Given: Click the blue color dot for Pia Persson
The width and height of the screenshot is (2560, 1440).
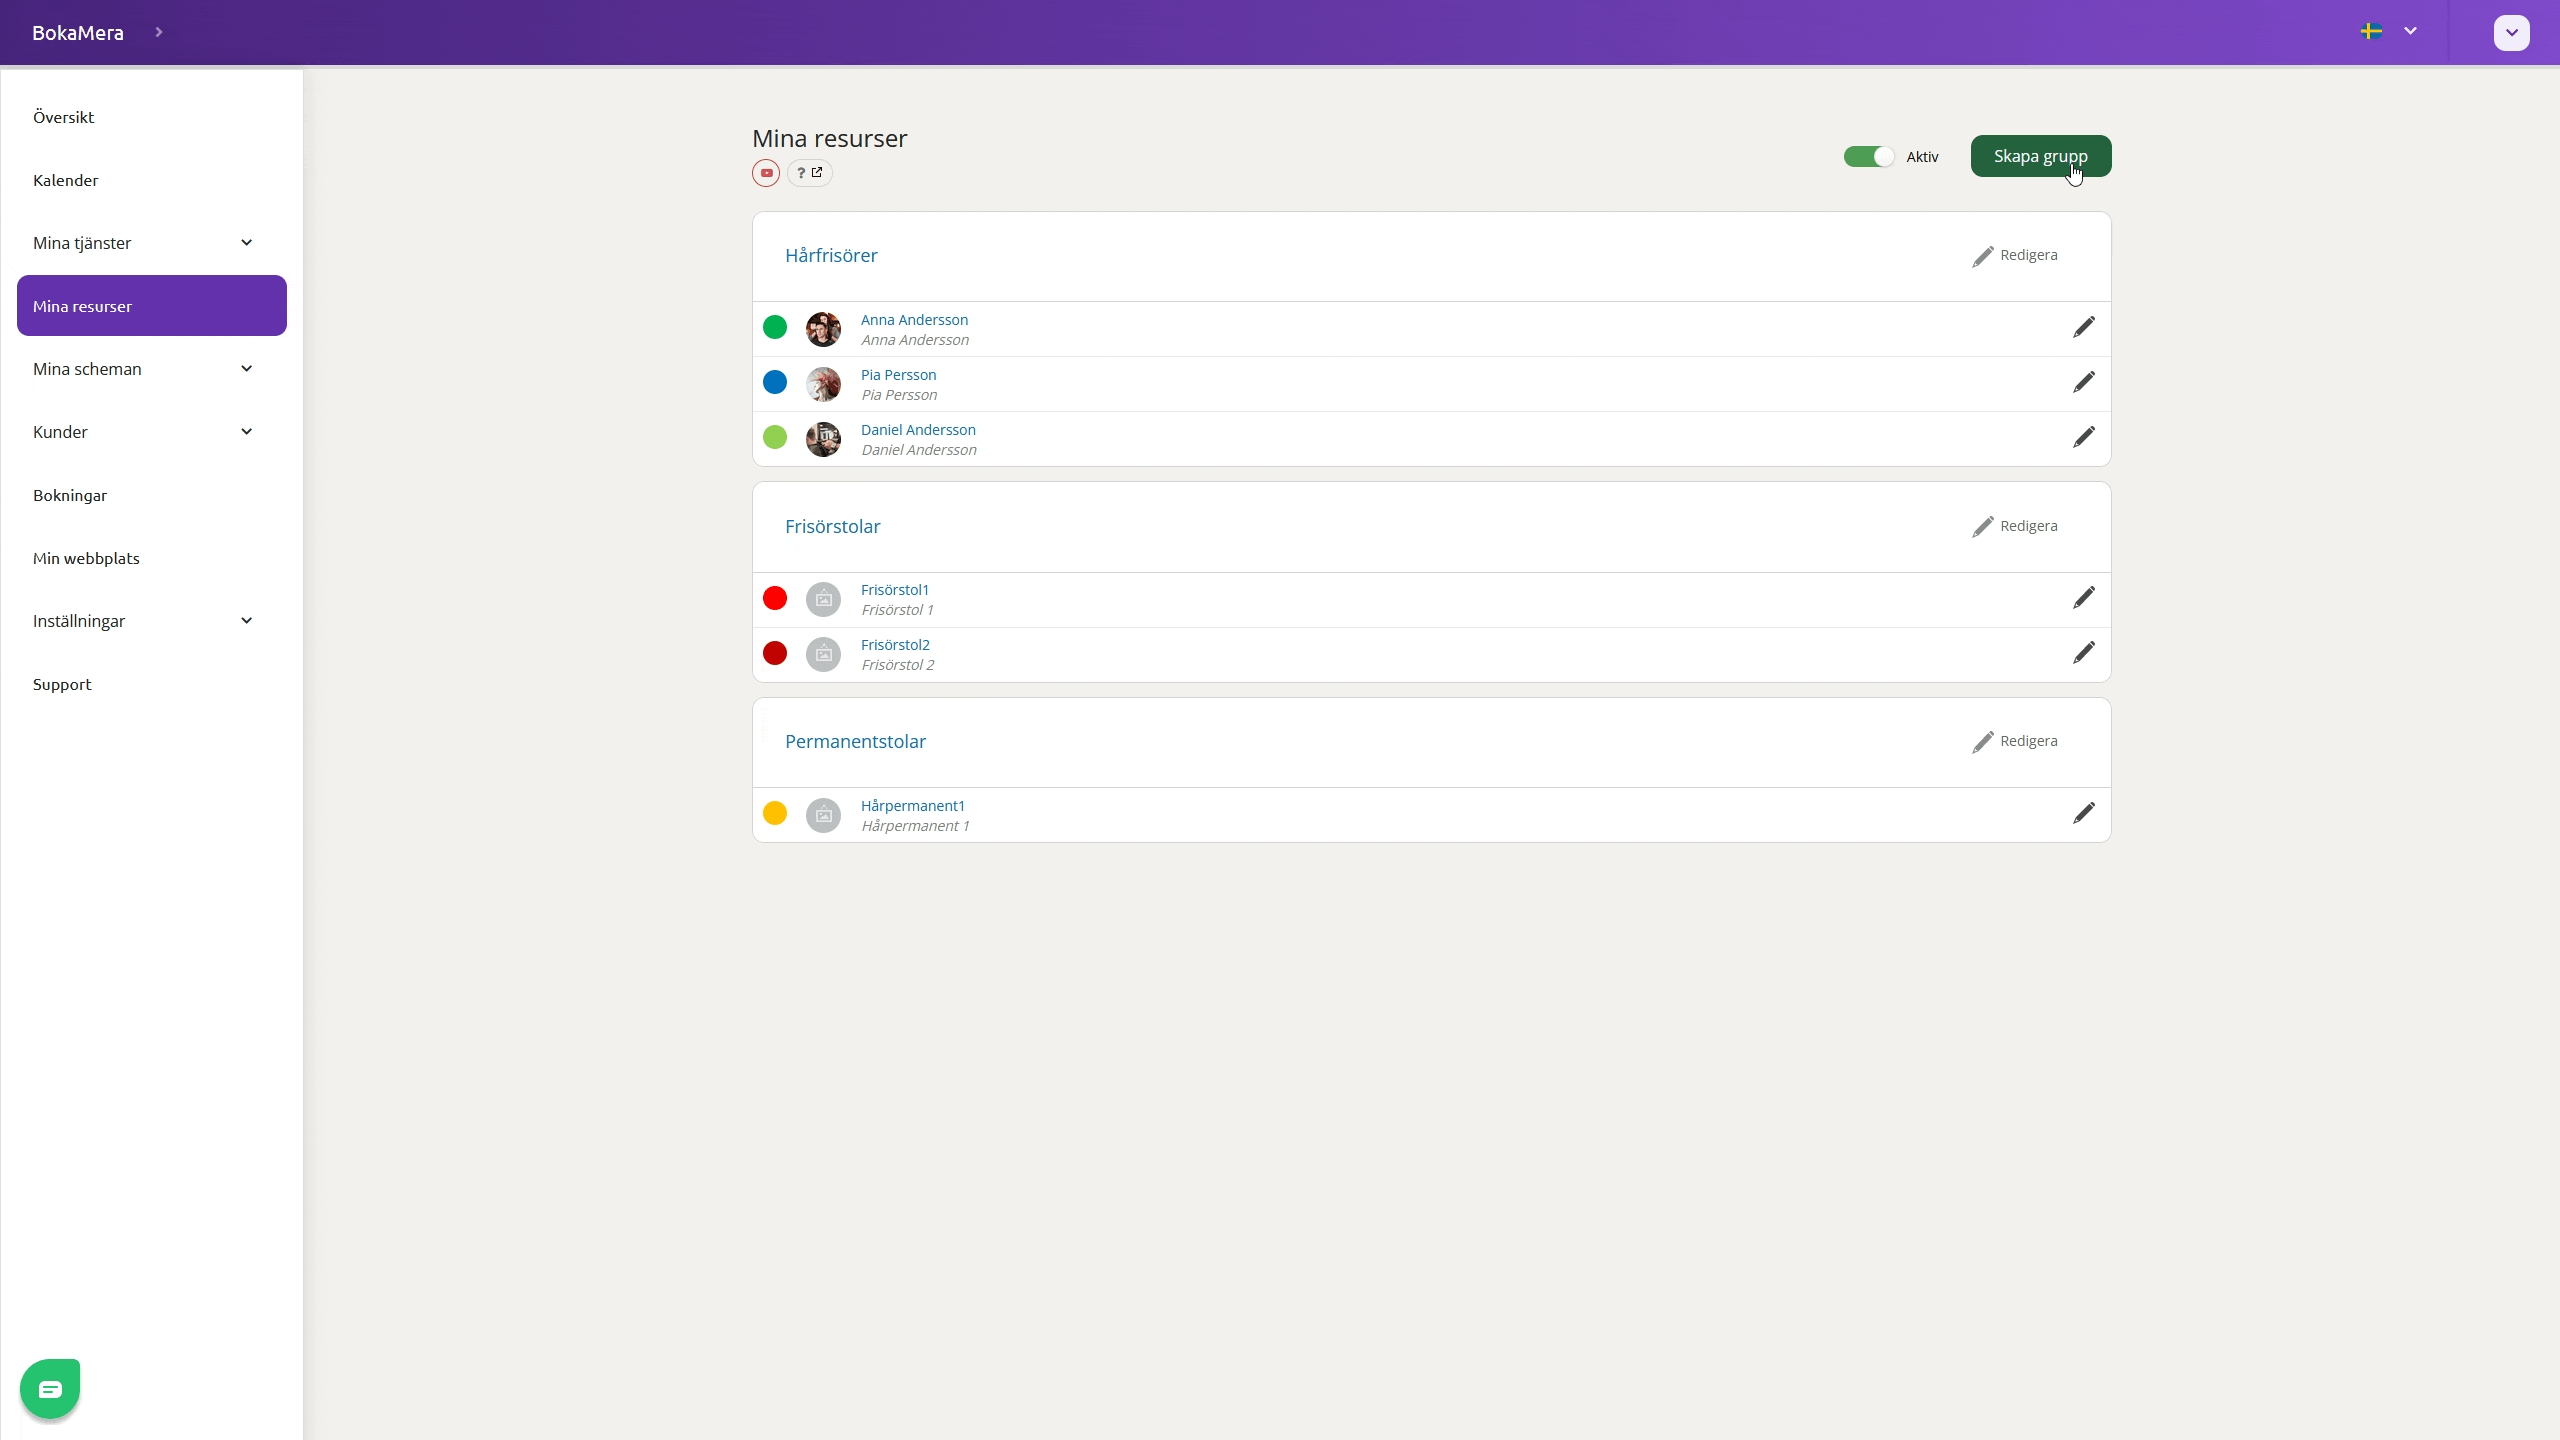Looking at the screenshot, I should (x=775, y=382).
